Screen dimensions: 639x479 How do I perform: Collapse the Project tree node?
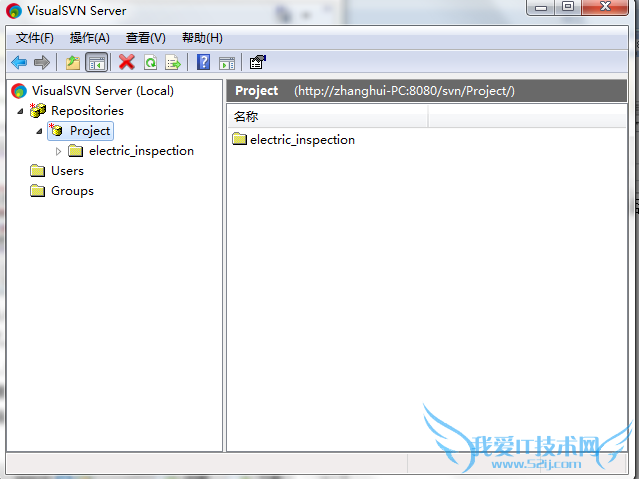[x=40, y=131]
